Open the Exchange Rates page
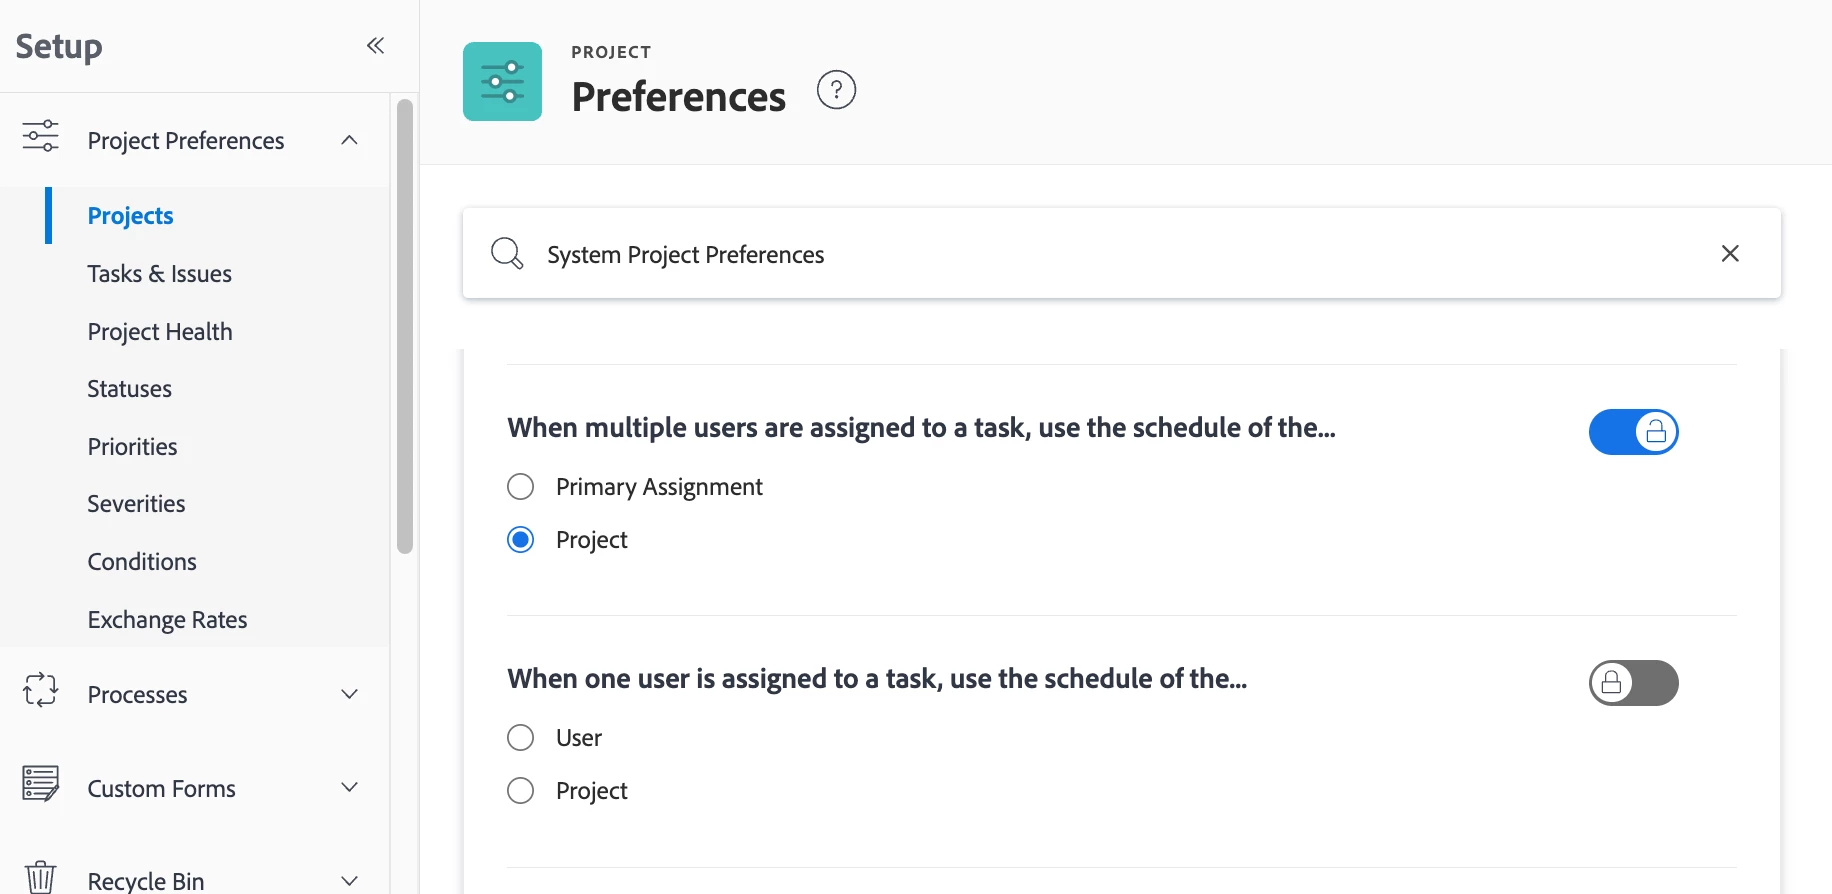1832x894 pixels. click(167, 620)
